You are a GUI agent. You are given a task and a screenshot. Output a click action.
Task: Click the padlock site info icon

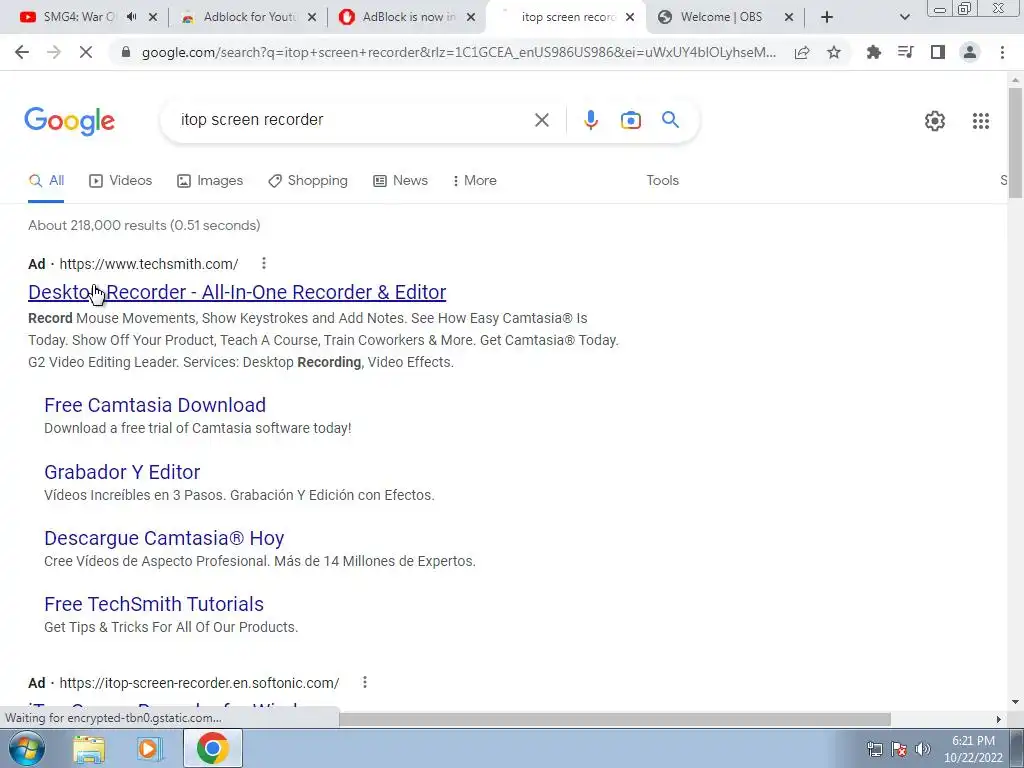point(126,52)
